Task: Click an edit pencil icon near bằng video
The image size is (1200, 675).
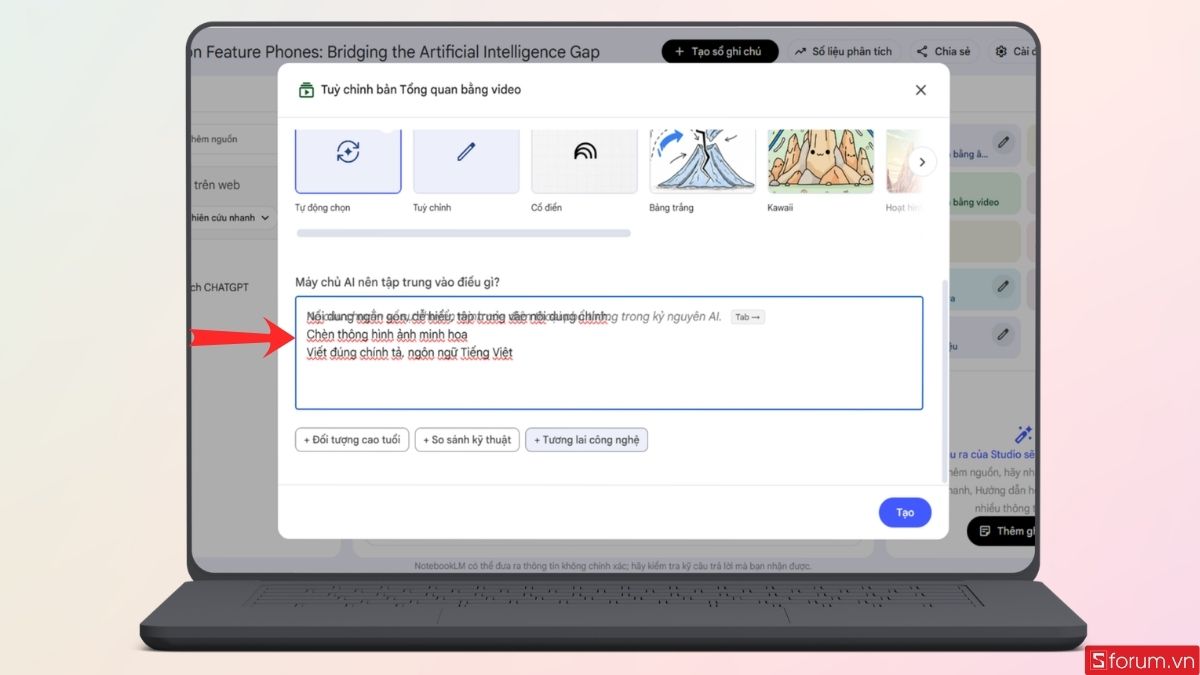Action: (x=1003, y=143)
